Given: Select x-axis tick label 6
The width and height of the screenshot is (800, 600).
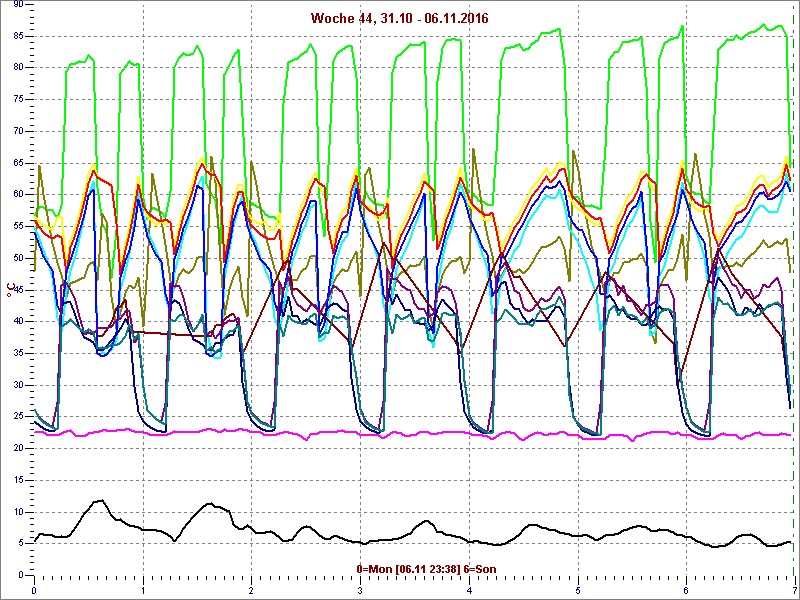Looking at the screenshot, I should (x=685, y=590).
